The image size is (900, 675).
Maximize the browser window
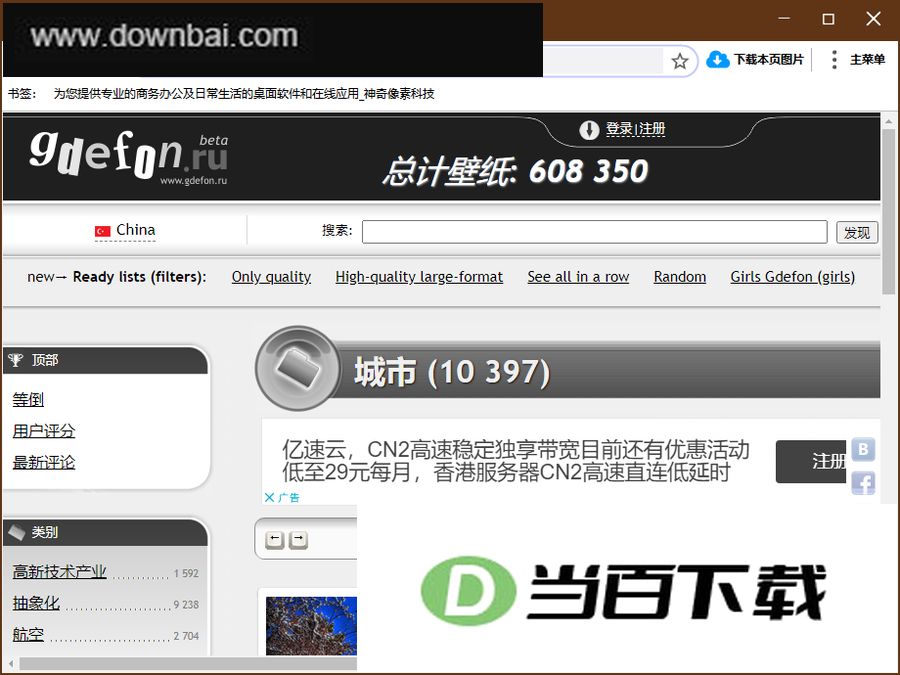click(828, 19)
